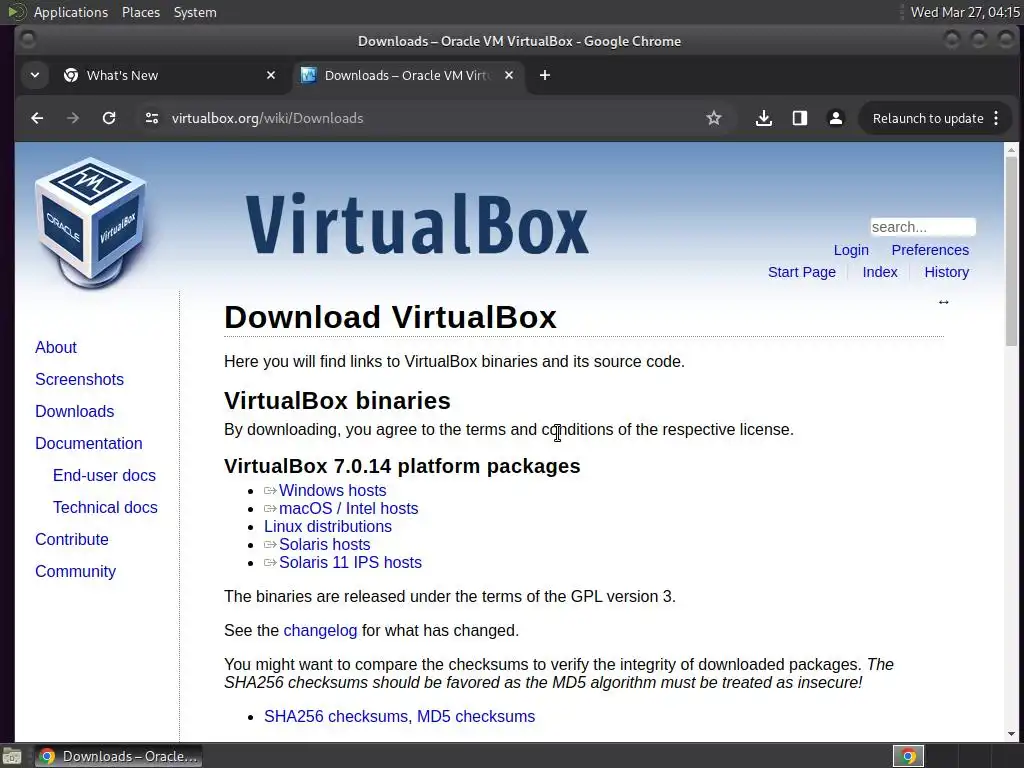
Task: Click the MATE logo icon in top panel
Action: coord(16,12)
